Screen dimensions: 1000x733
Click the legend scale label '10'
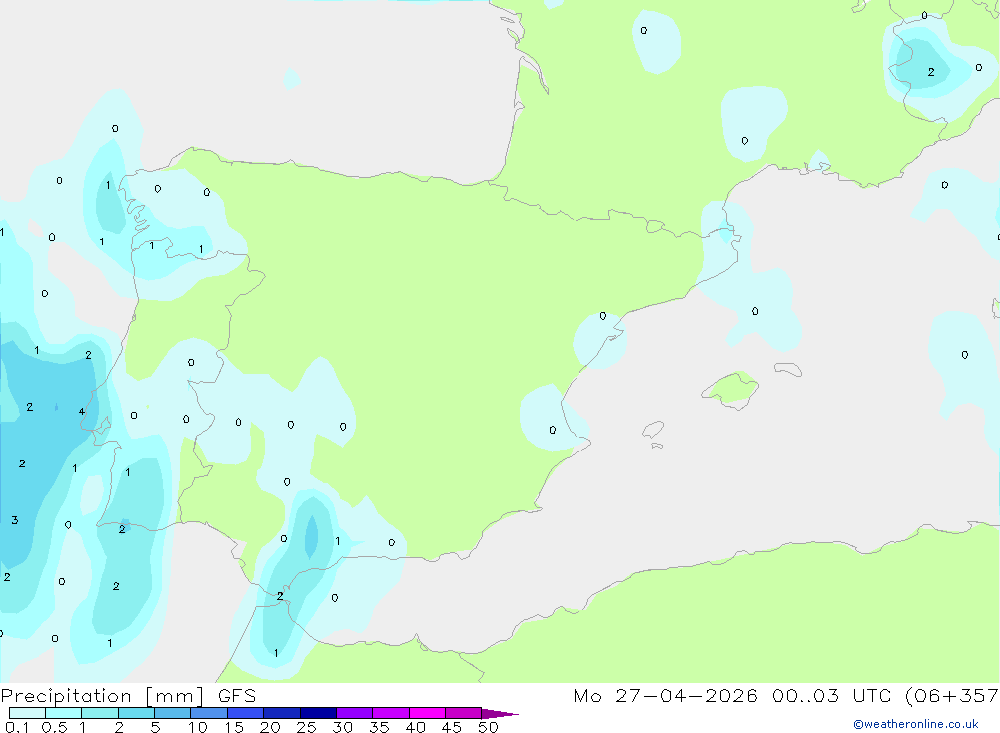click(x=198, y=727)
